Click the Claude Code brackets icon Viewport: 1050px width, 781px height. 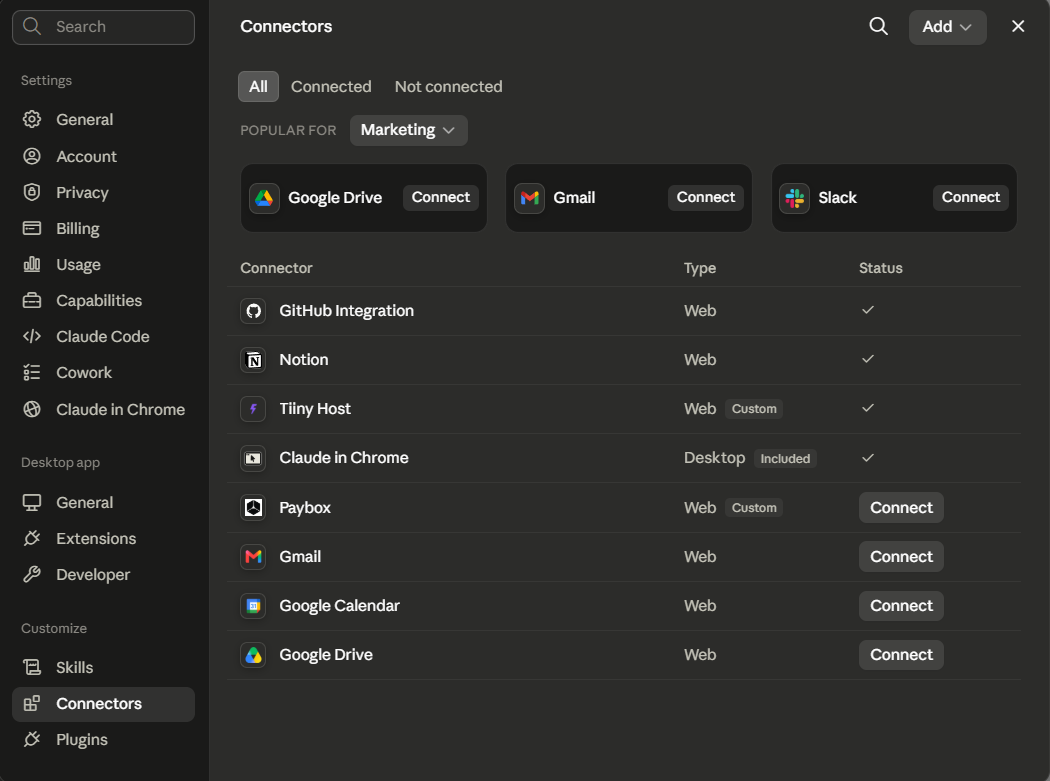point(31,336)
